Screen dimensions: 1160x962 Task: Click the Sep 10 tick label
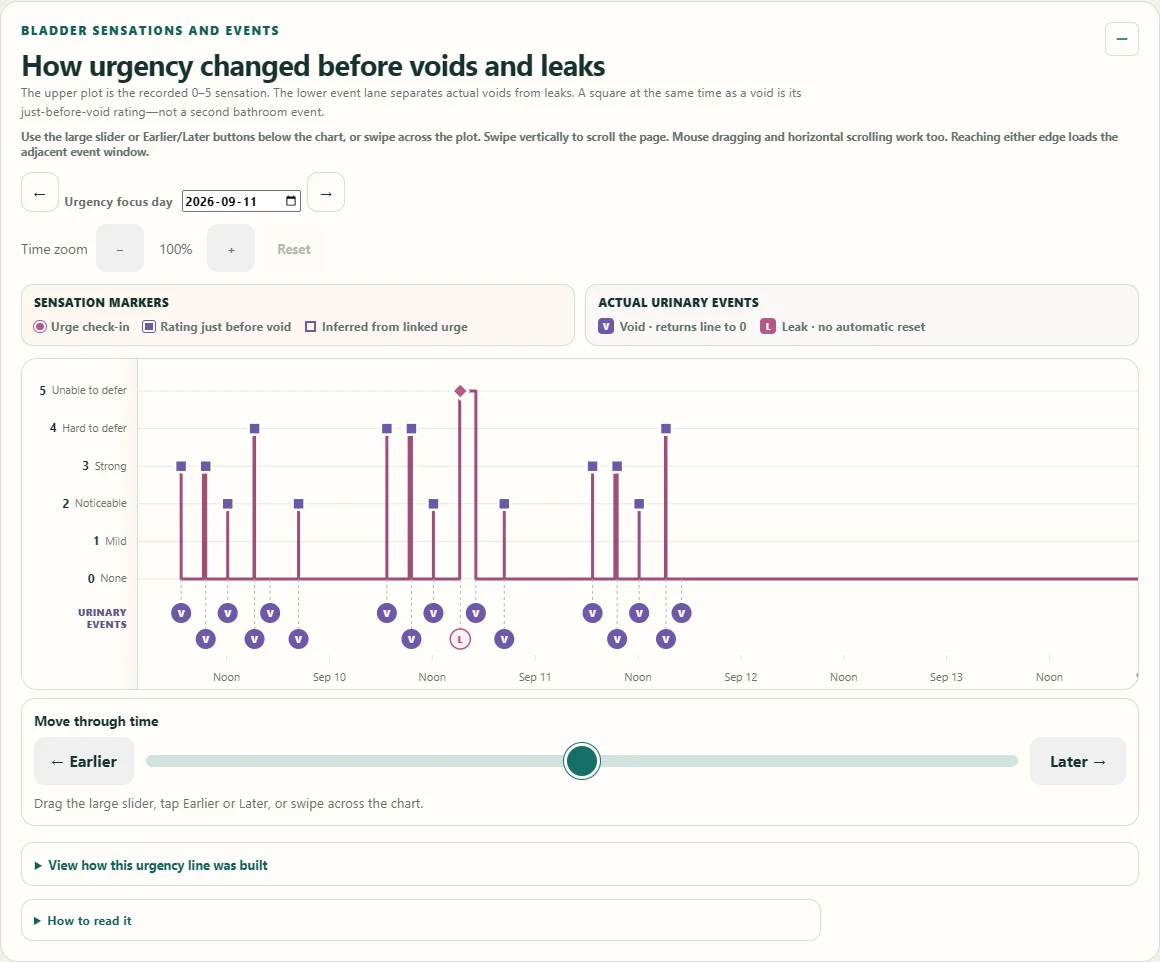pyautogui.click(x=329, y=677)
